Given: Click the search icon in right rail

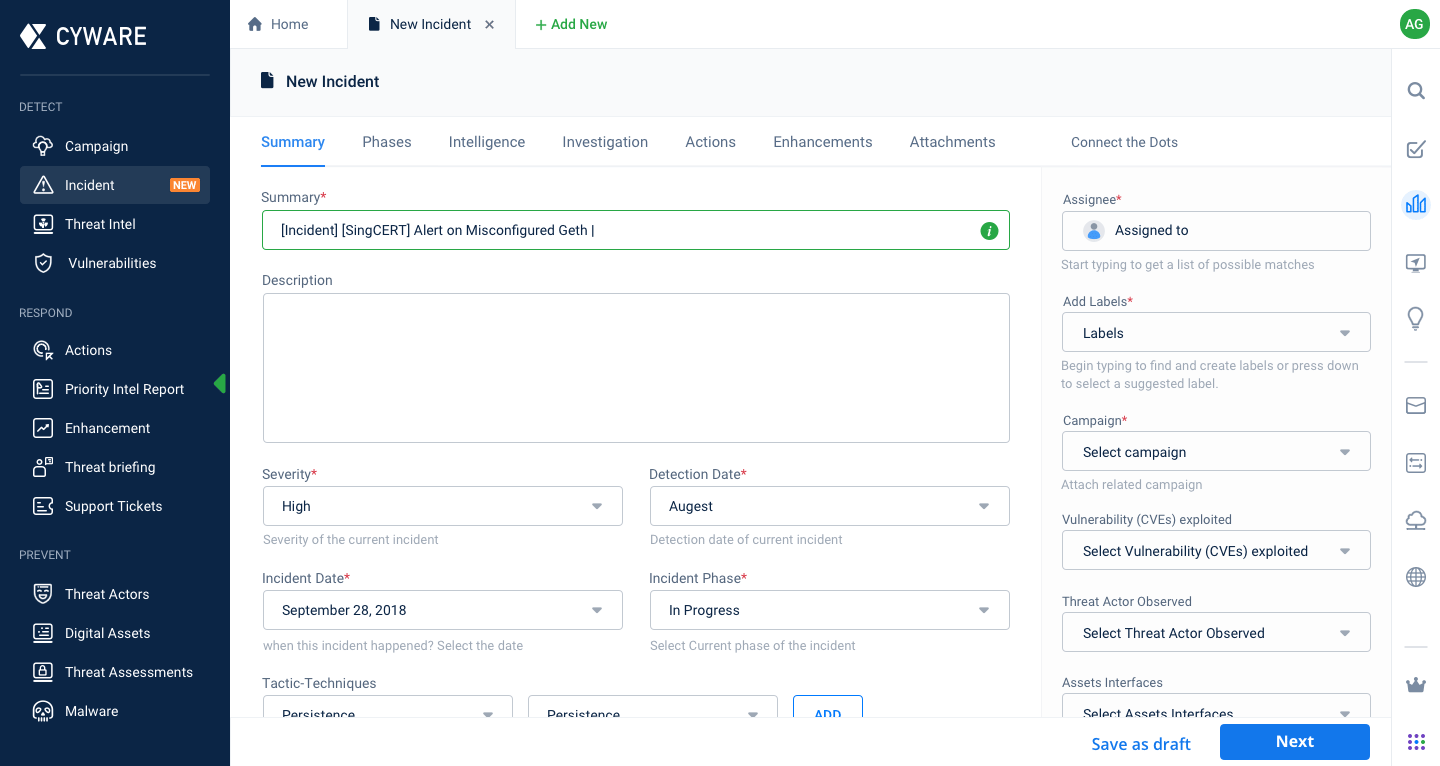Looking at the screenshot, I should [x=1416, y=91].
